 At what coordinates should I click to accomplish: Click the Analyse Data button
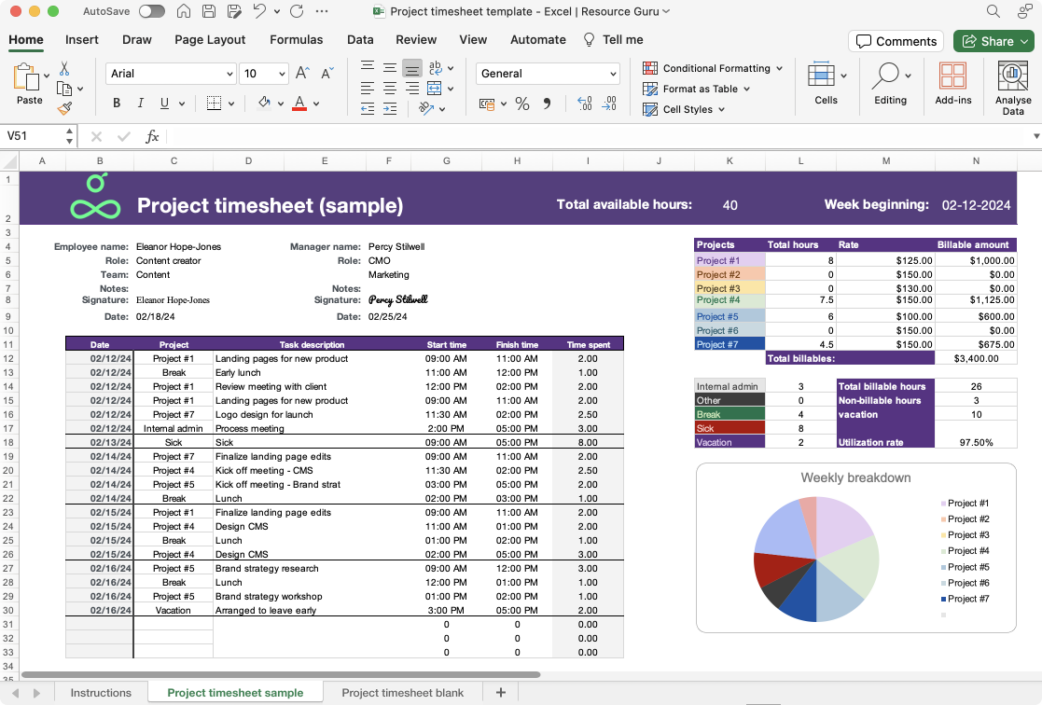coord(1013,87)
